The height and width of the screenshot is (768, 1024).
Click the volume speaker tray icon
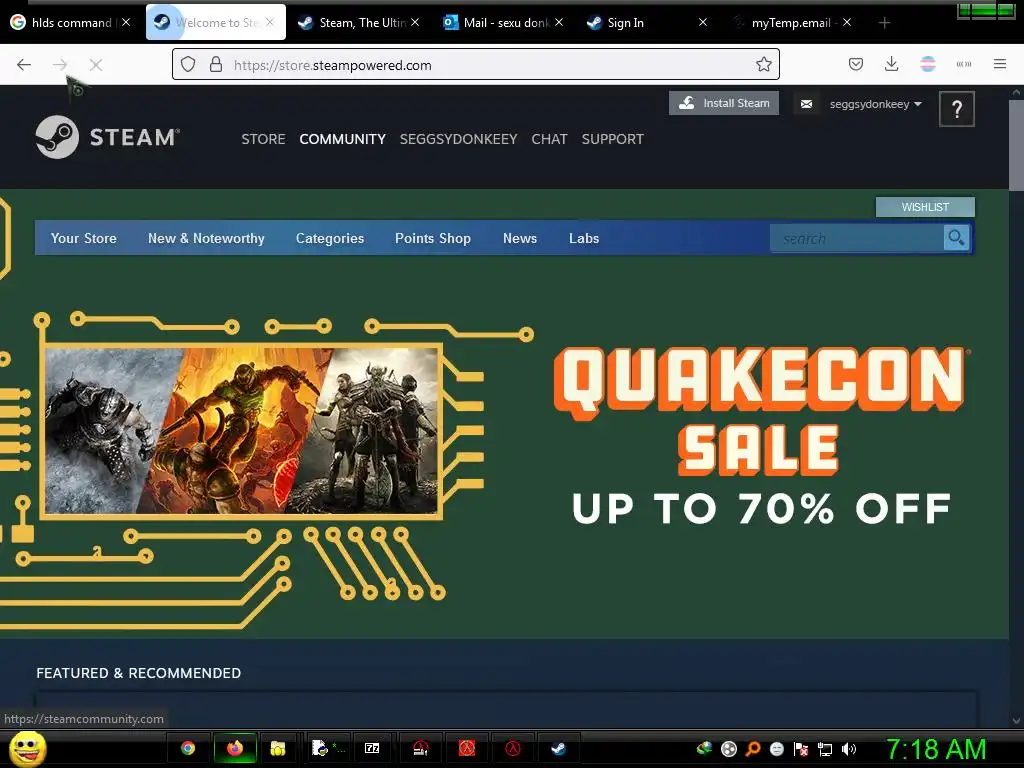tap(849, 749)
